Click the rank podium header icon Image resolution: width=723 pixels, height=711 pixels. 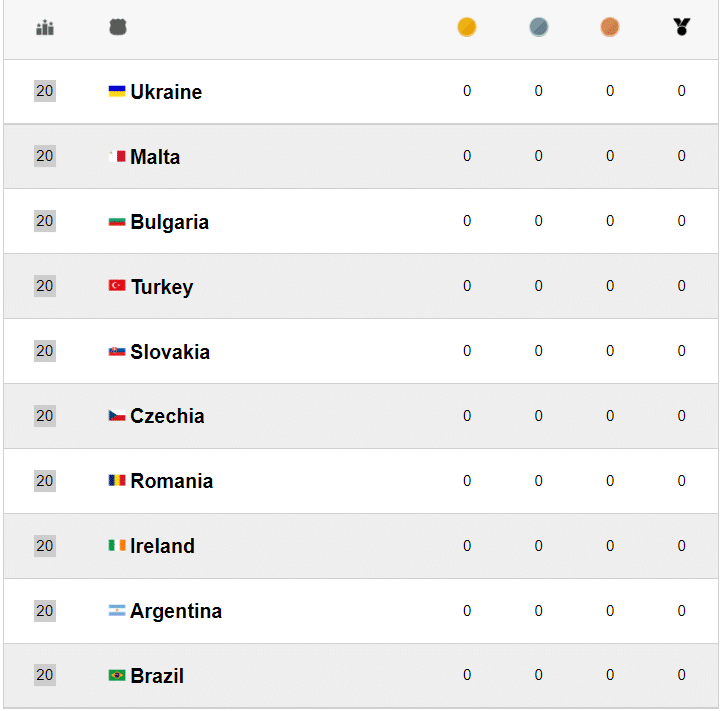(45, 28)
